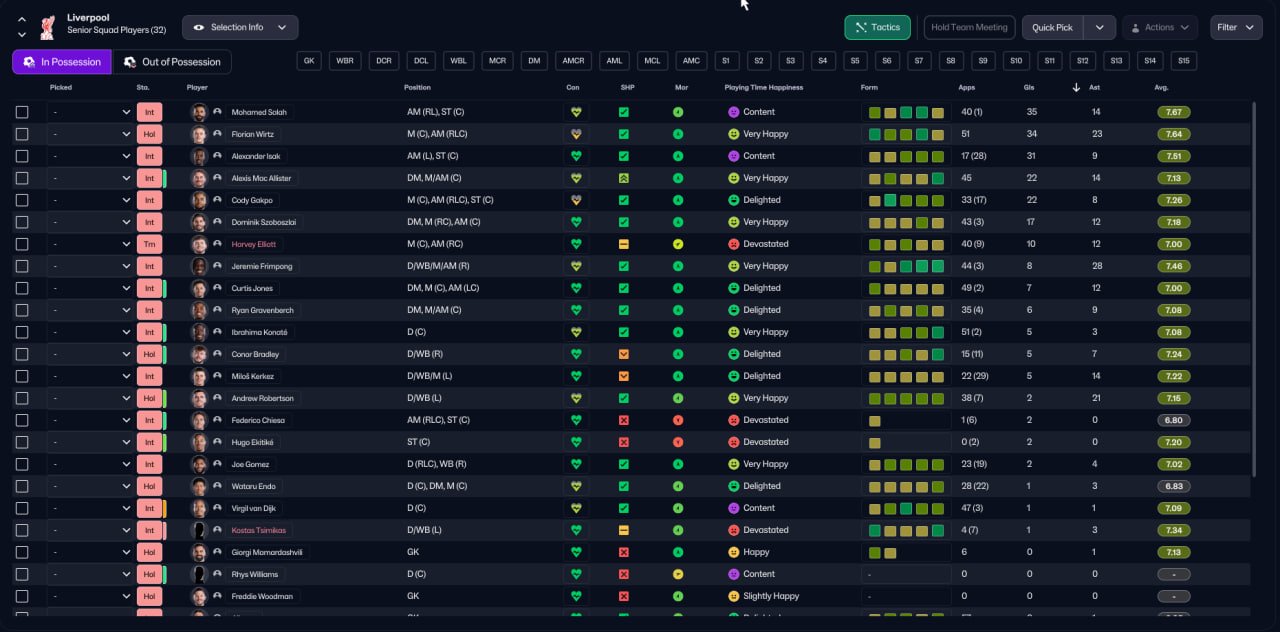Click Conor Bradley's orange sharpness icon
Viewport: 1280px width, 632px height.
pyautogui.click(x=624, y=354)
